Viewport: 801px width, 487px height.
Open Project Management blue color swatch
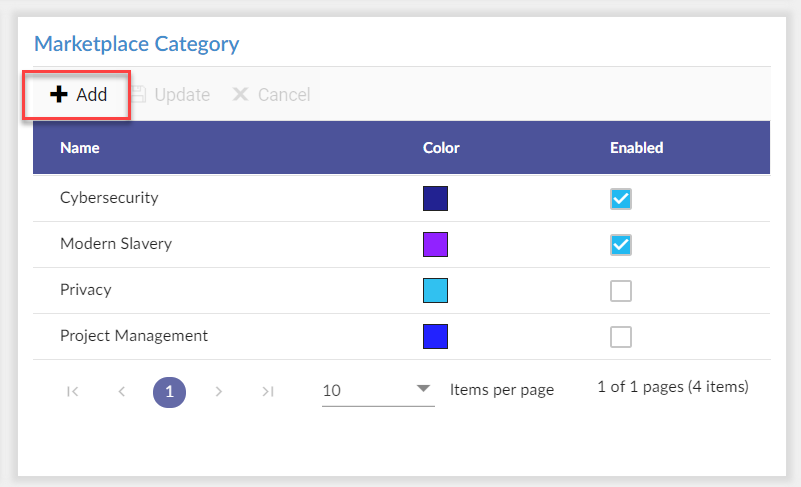click(x=435, y=337)
